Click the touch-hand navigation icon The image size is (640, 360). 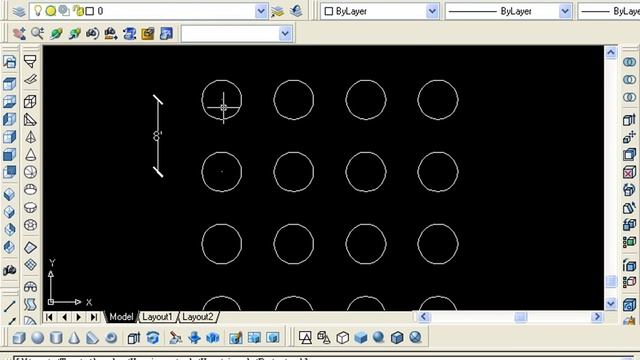19,33
